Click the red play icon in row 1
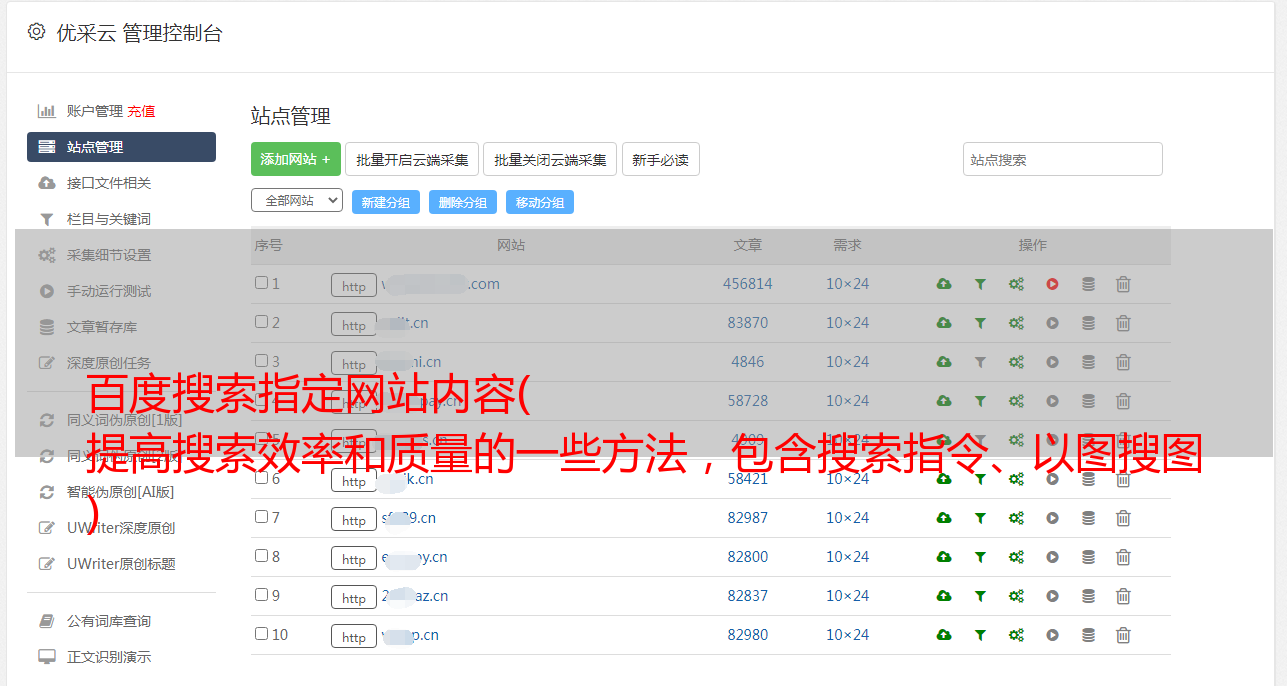This screenshot has width=1287, height=686. (x=1052, y=284)
